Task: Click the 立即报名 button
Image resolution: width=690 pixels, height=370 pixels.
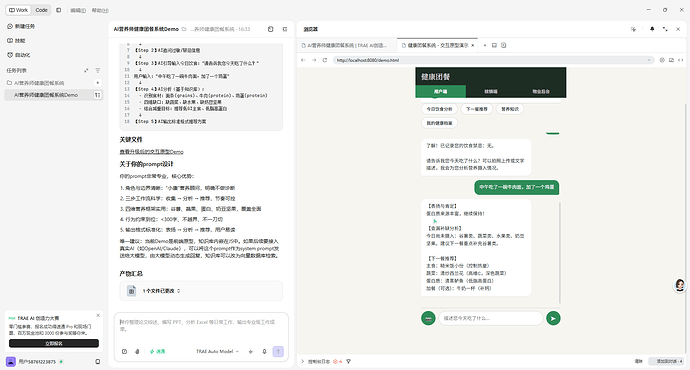Action: pyautogui.click(x=54, y=343)
